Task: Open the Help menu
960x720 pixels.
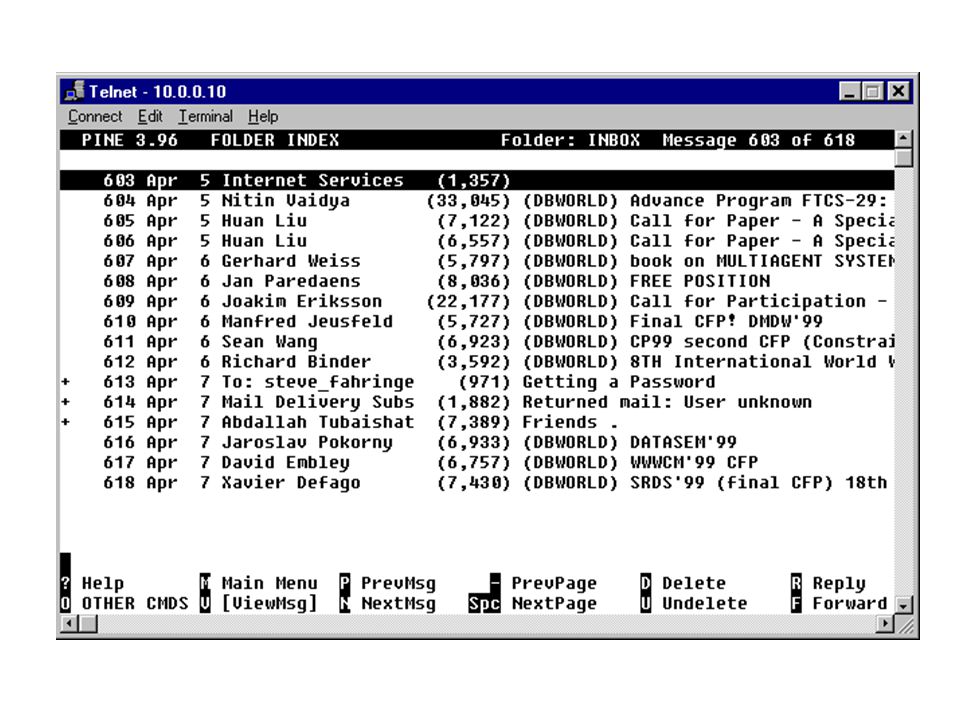Action: coord(263,116)
